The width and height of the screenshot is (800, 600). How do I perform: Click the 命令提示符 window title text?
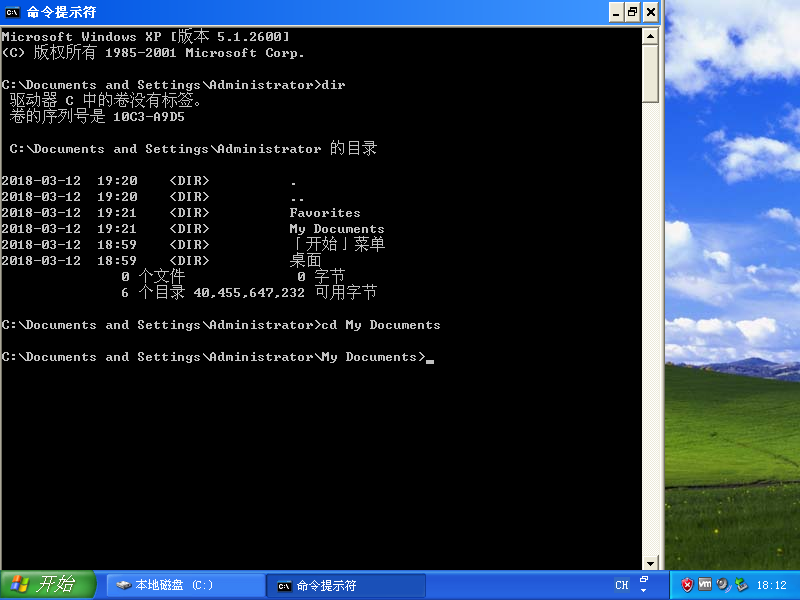pyautogui.click(x=61, y=12)
